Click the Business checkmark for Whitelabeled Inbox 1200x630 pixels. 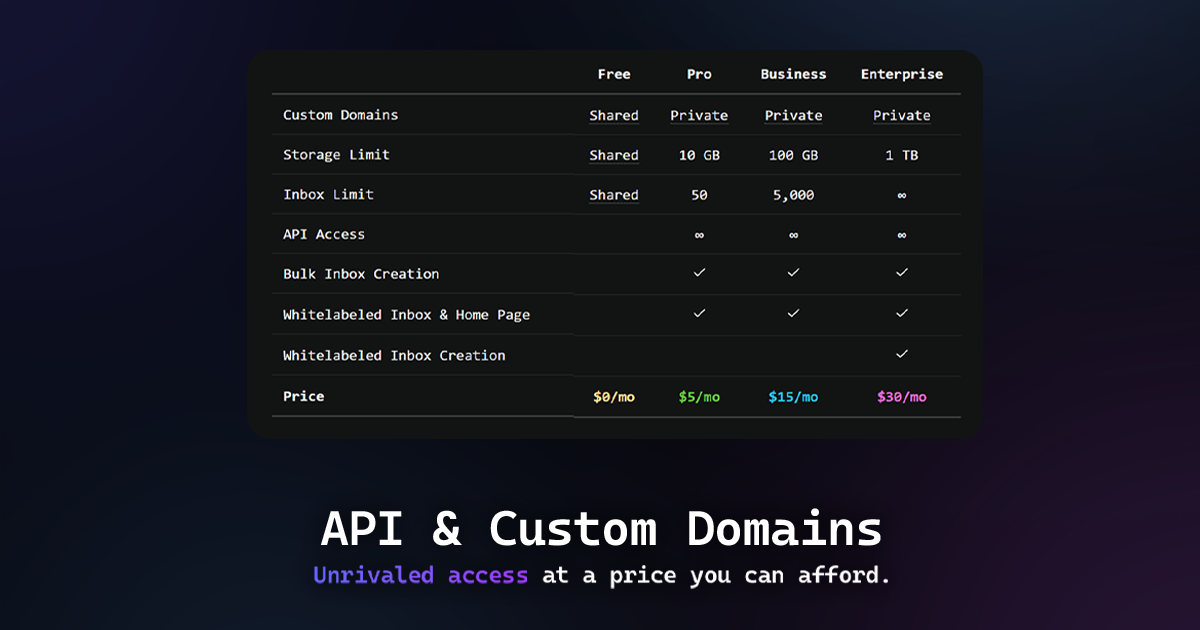(x=793, y=313)
